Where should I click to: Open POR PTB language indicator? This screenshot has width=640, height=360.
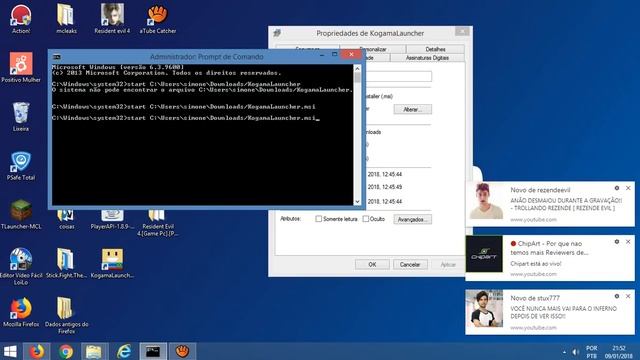coord(591,352)
